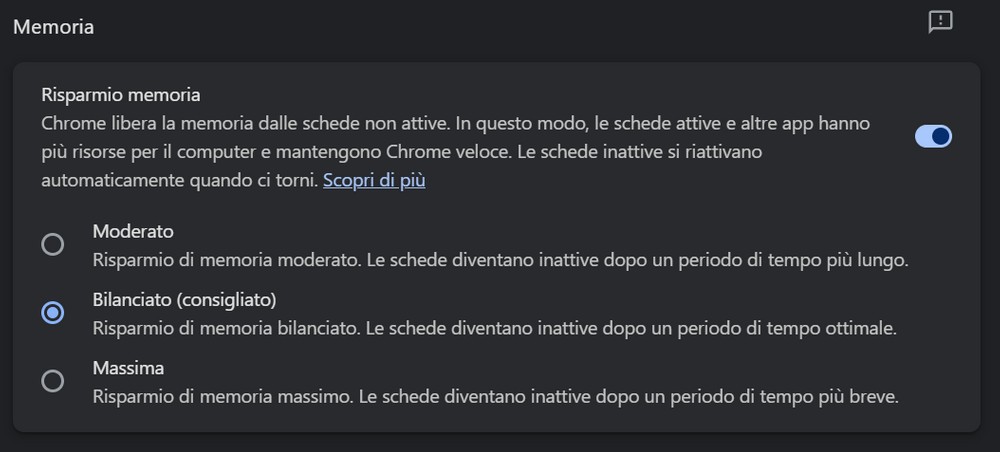
Task: Select the Massima radio button
Action: click(52, 380)
